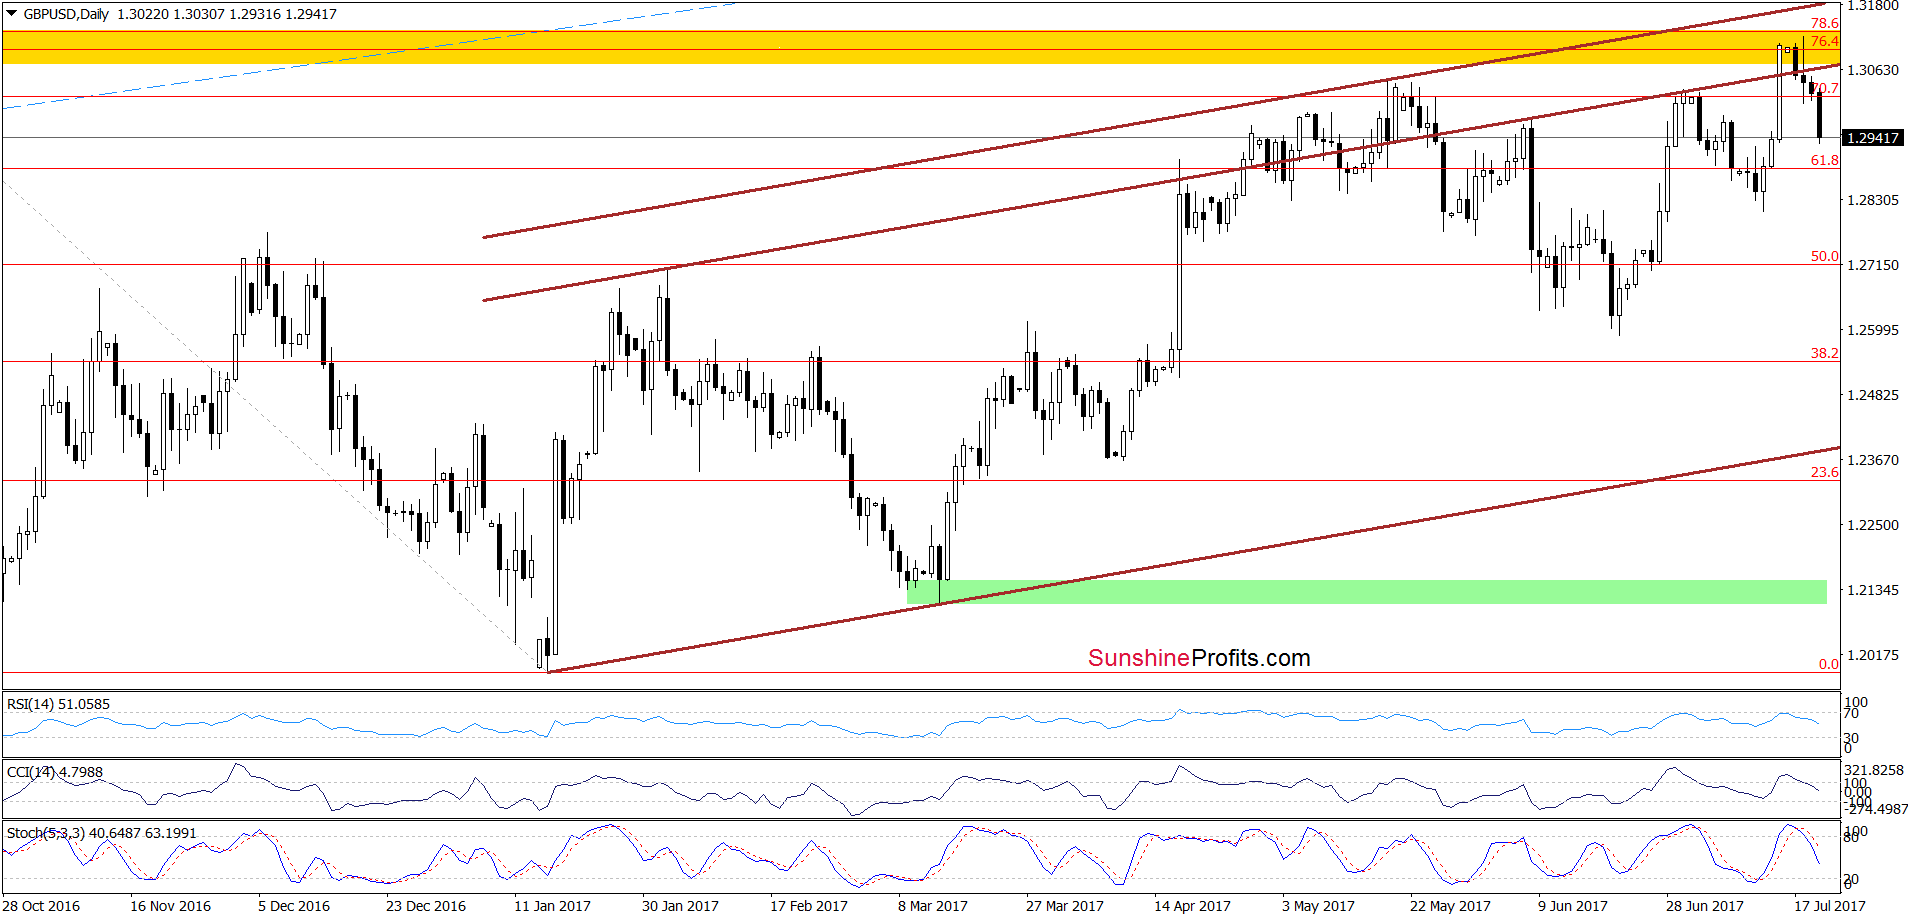Screen dimensions: 1908x920
Task: Click the 16 Nov 2016 date label
Action: pyautogui.click(x=170, y=906)
